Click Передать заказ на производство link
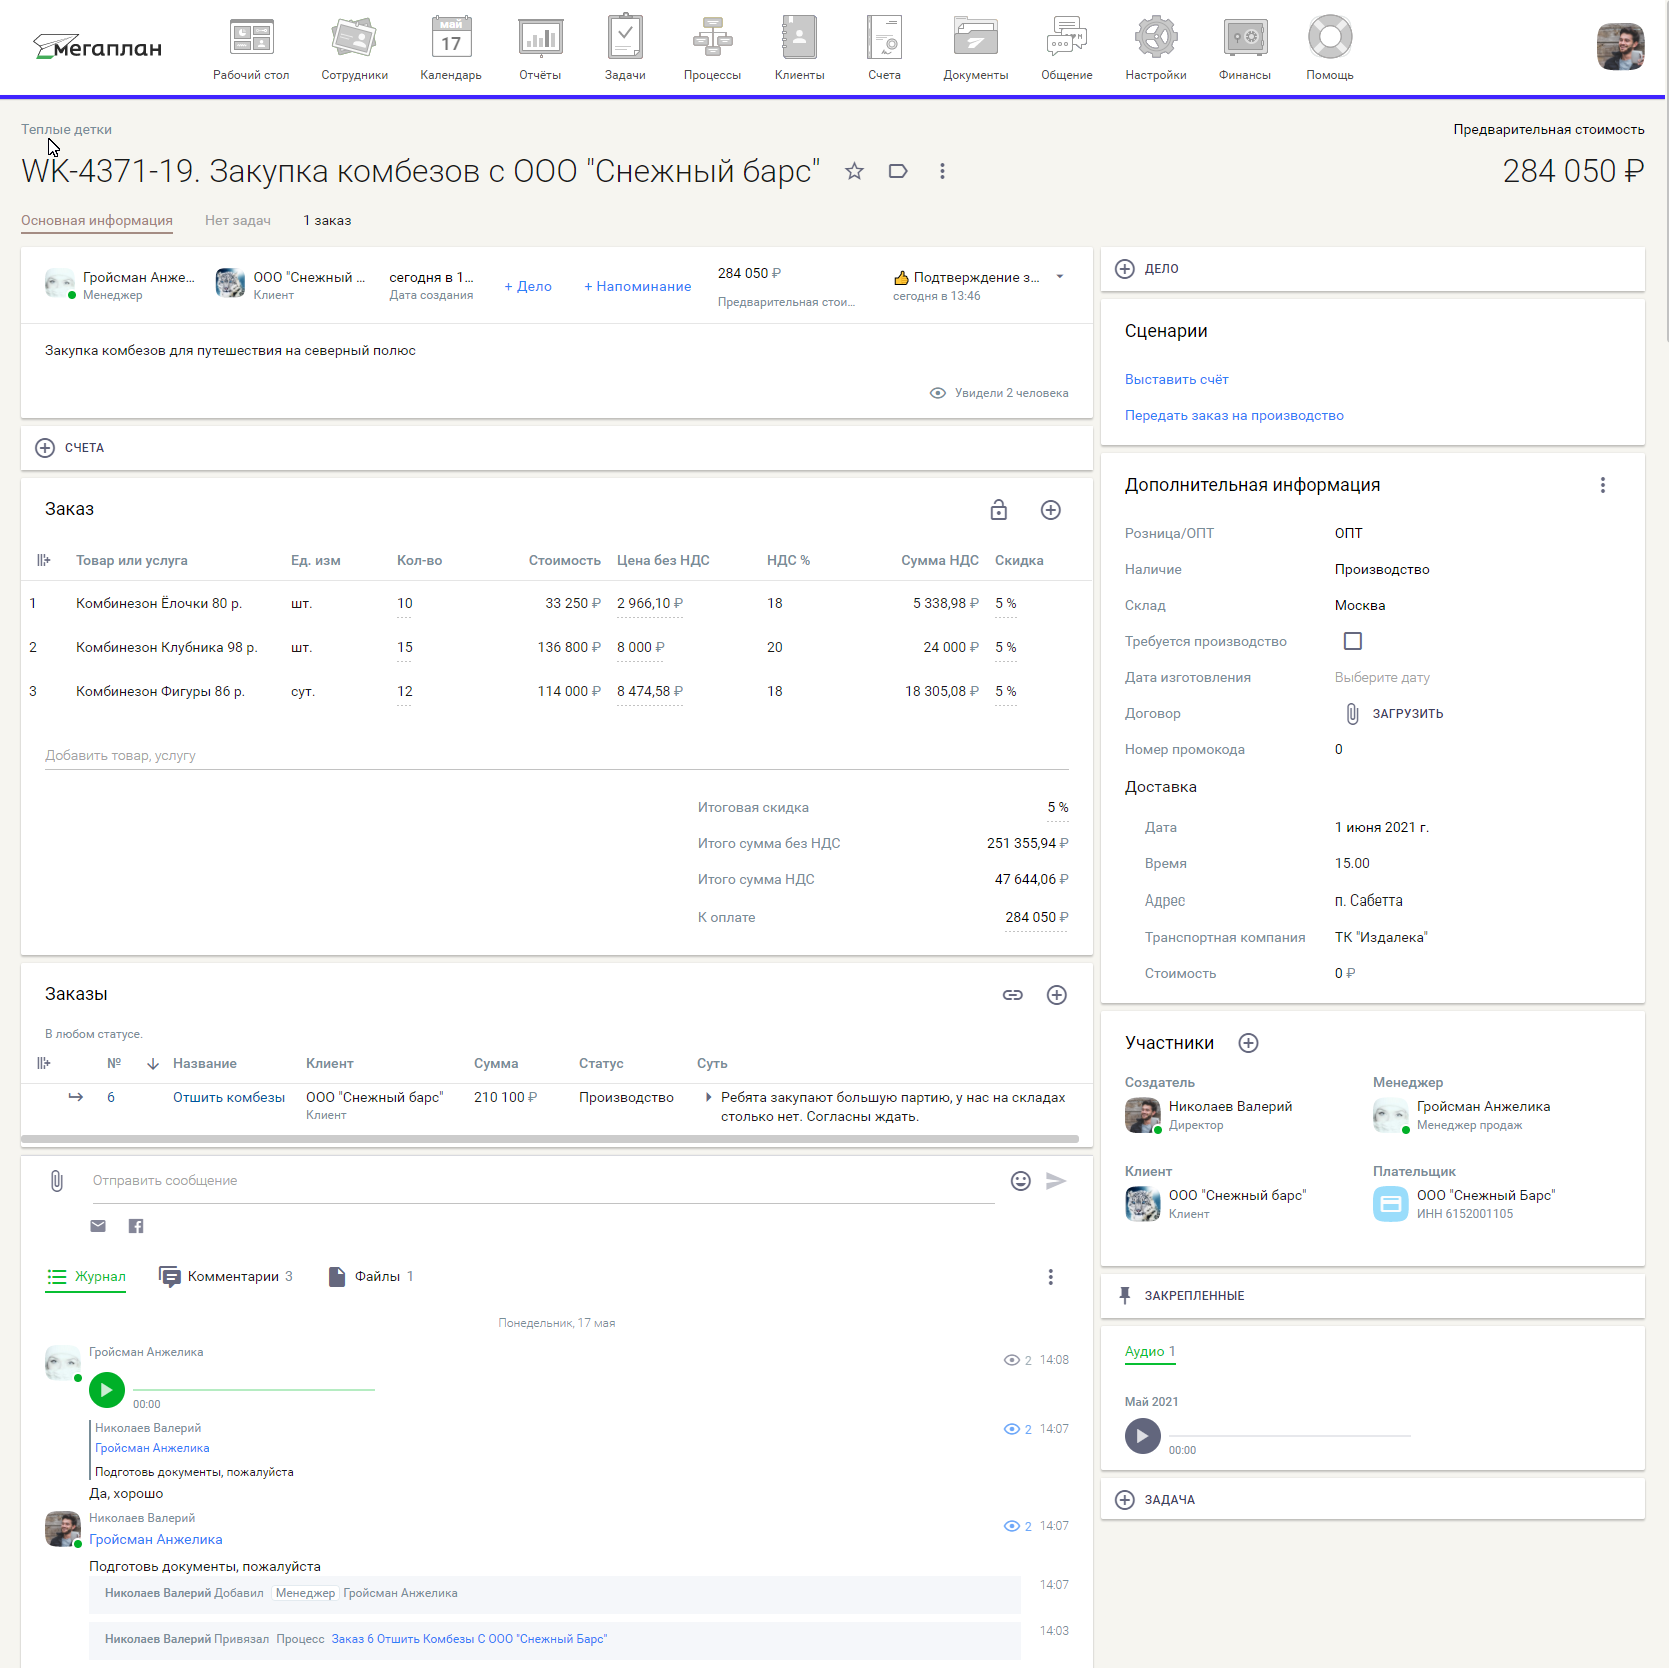Viewport: 1669px width, 1668px height. (1234, 416)
